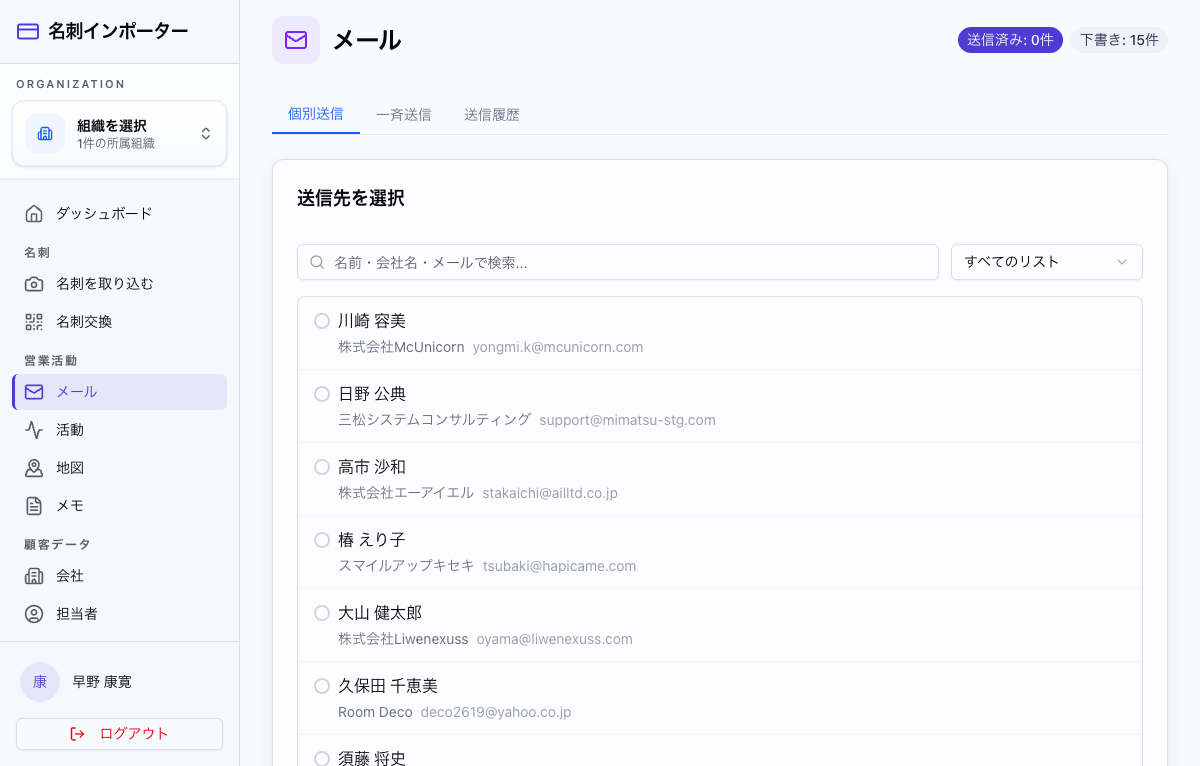Click the logout arrow icon
This screenshot has height=766, width=1200.
pos(78,734)
